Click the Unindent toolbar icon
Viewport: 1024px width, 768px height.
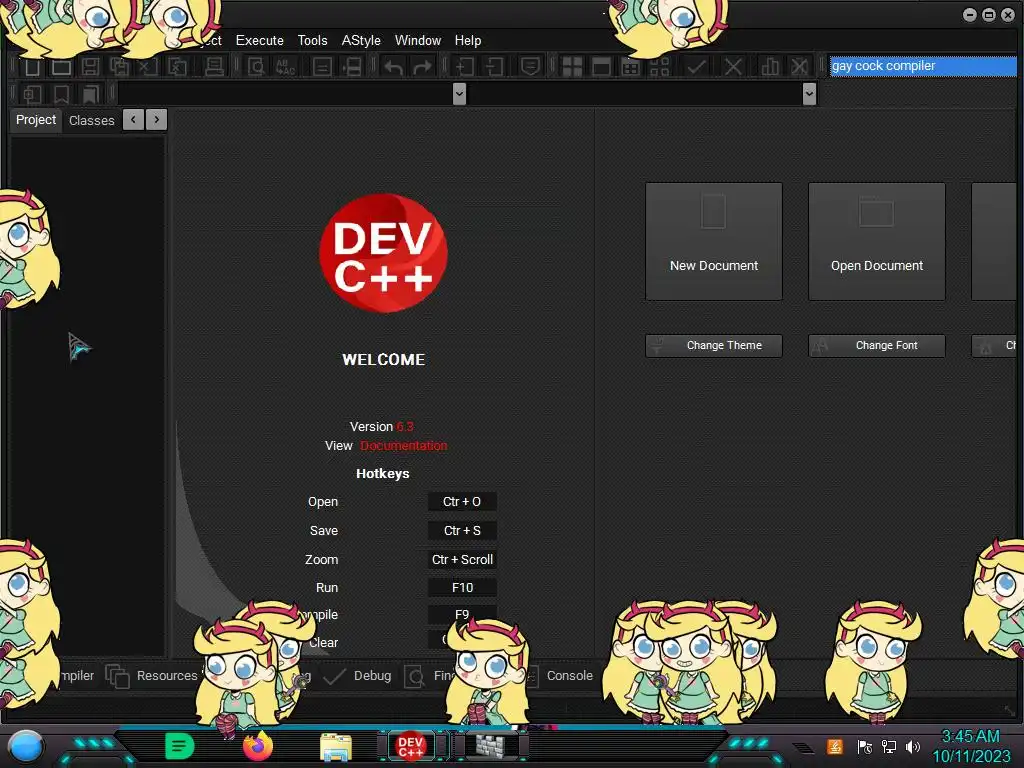494,67
